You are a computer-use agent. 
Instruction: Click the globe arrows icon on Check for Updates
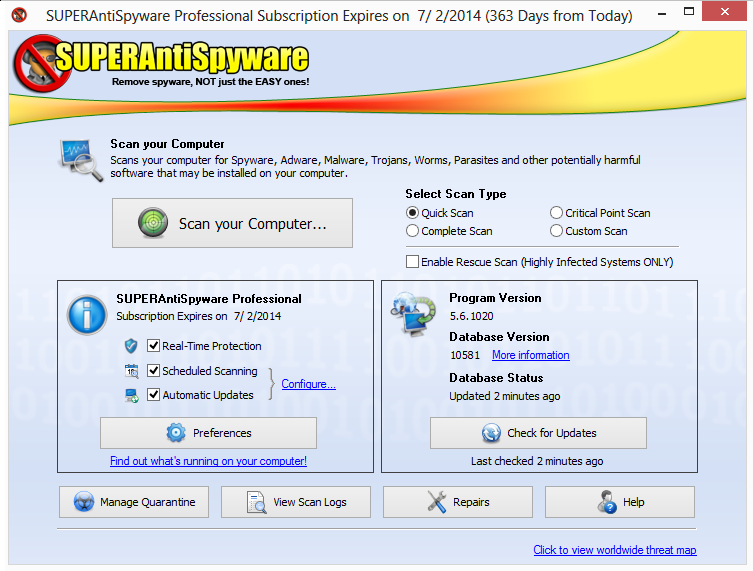click(x=491, y=433)
